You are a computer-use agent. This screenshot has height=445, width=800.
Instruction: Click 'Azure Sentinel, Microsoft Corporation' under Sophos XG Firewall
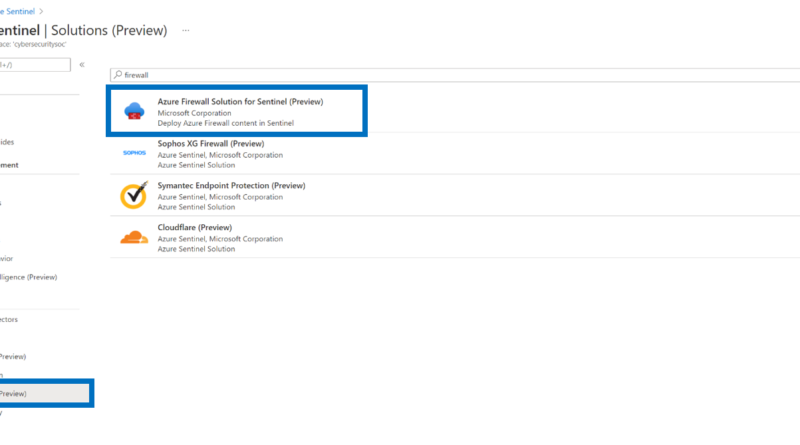[x=220, y=155]
